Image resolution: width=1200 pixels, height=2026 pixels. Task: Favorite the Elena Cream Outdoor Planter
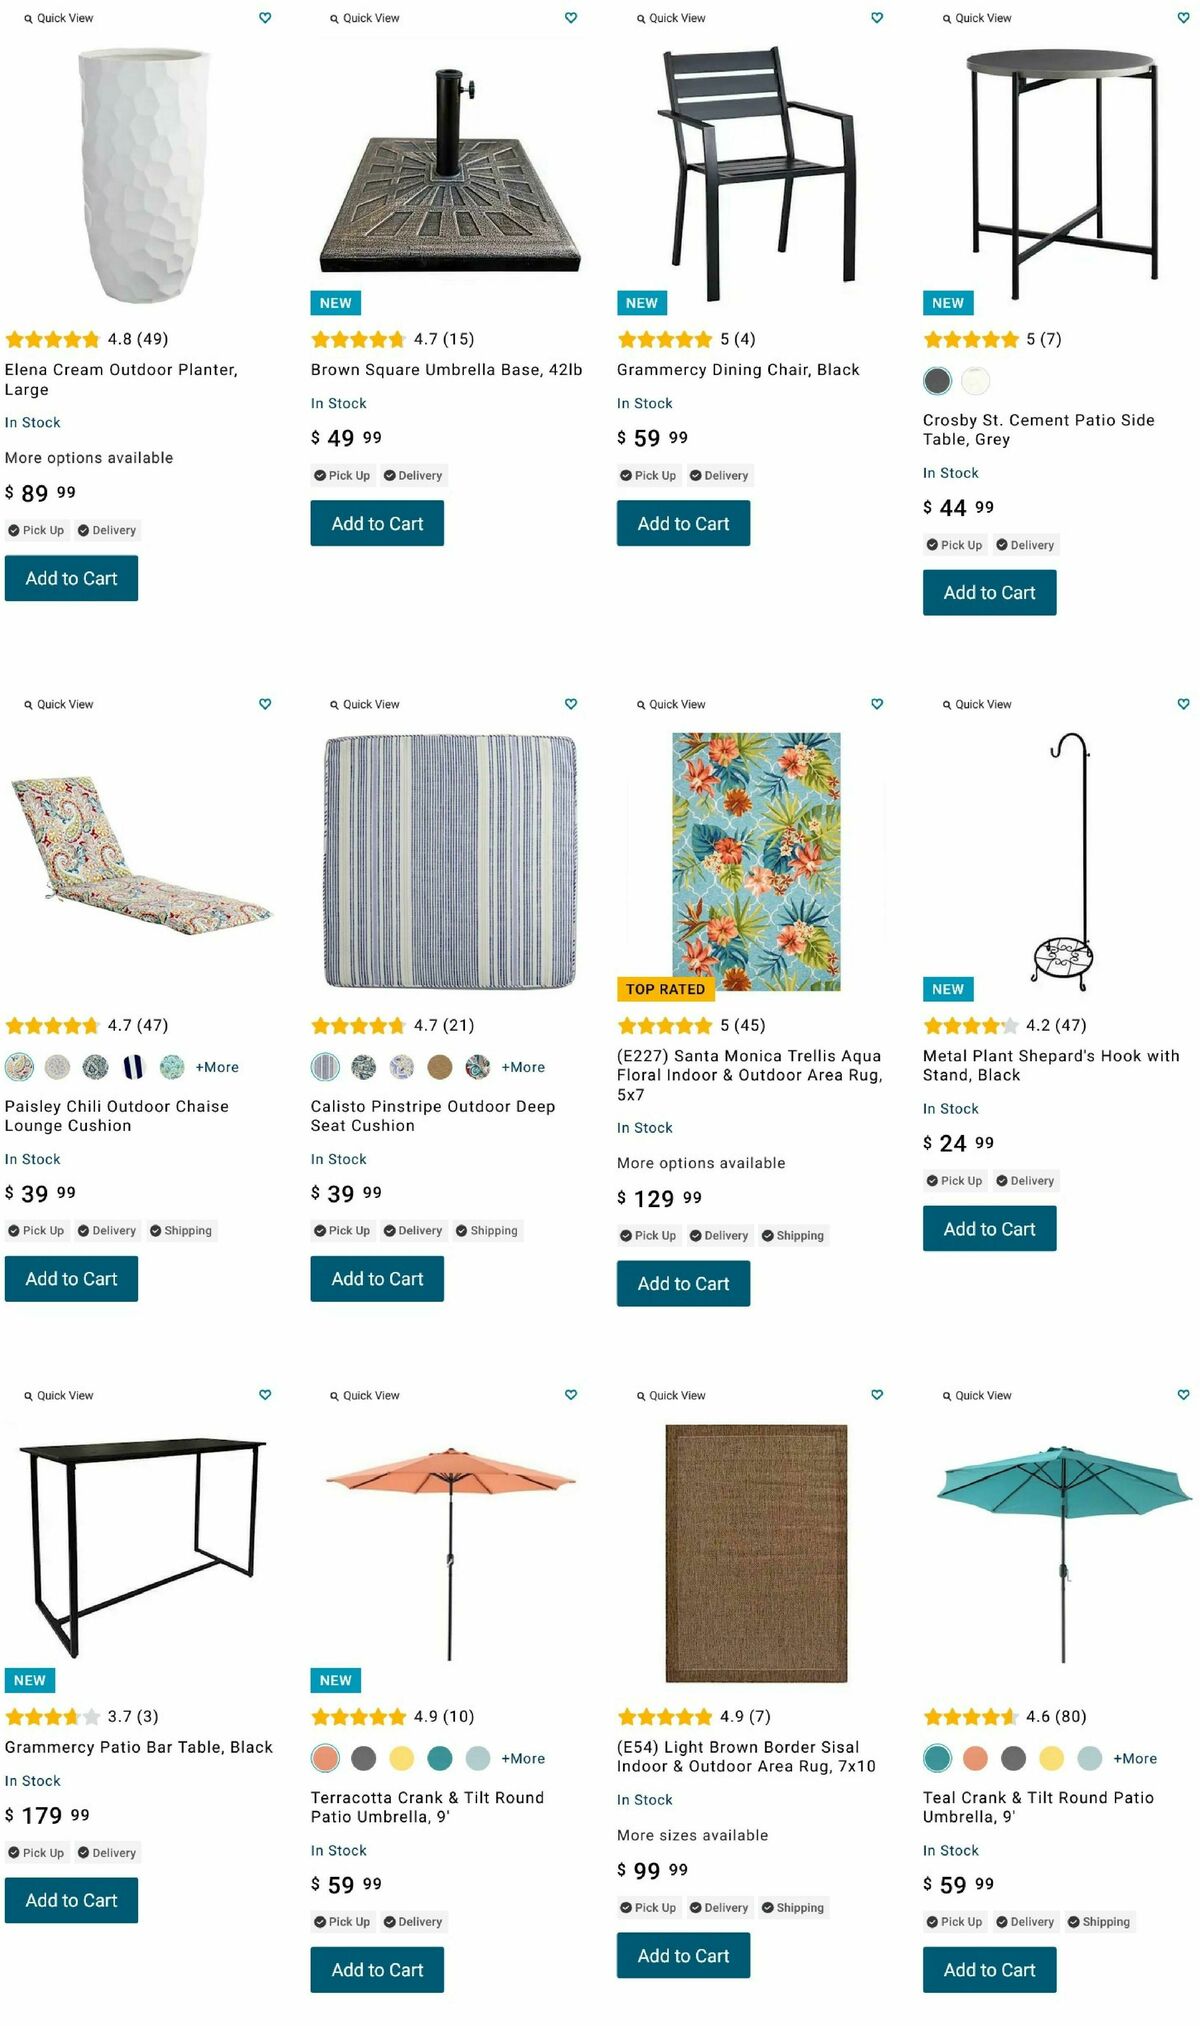pos(265,18)
